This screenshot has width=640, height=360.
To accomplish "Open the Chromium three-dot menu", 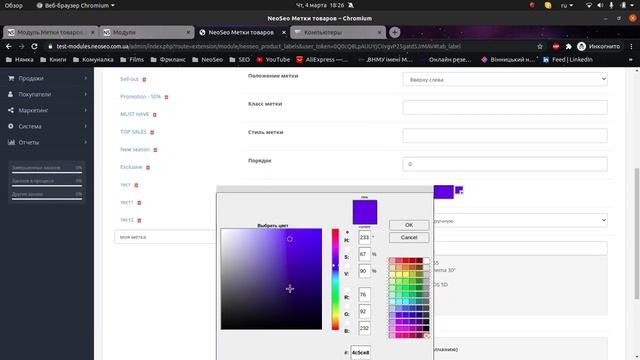I will [x=631, y=47].
